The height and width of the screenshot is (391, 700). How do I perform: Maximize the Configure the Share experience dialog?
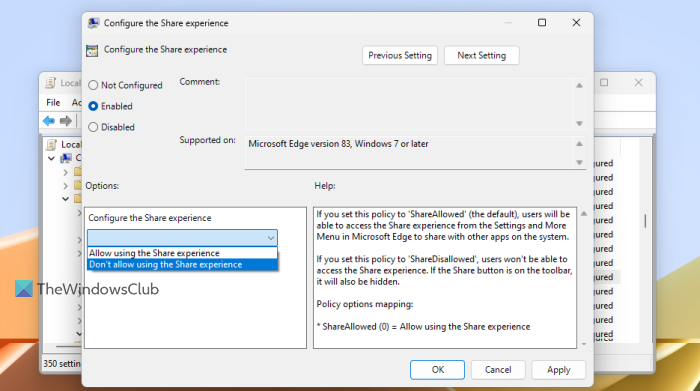[x=542, y=22]
